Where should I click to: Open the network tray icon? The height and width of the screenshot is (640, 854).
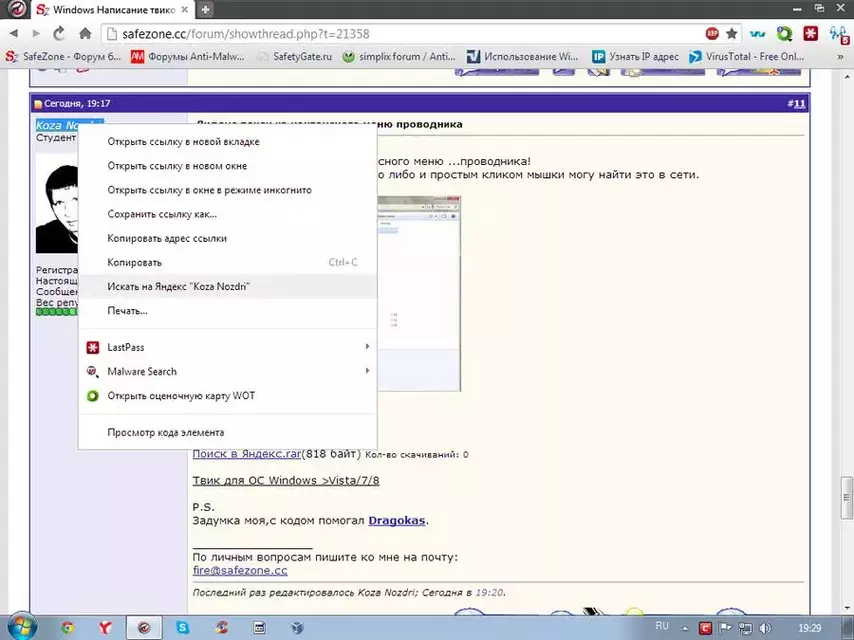pyautogui.click(x=745, y=629)
